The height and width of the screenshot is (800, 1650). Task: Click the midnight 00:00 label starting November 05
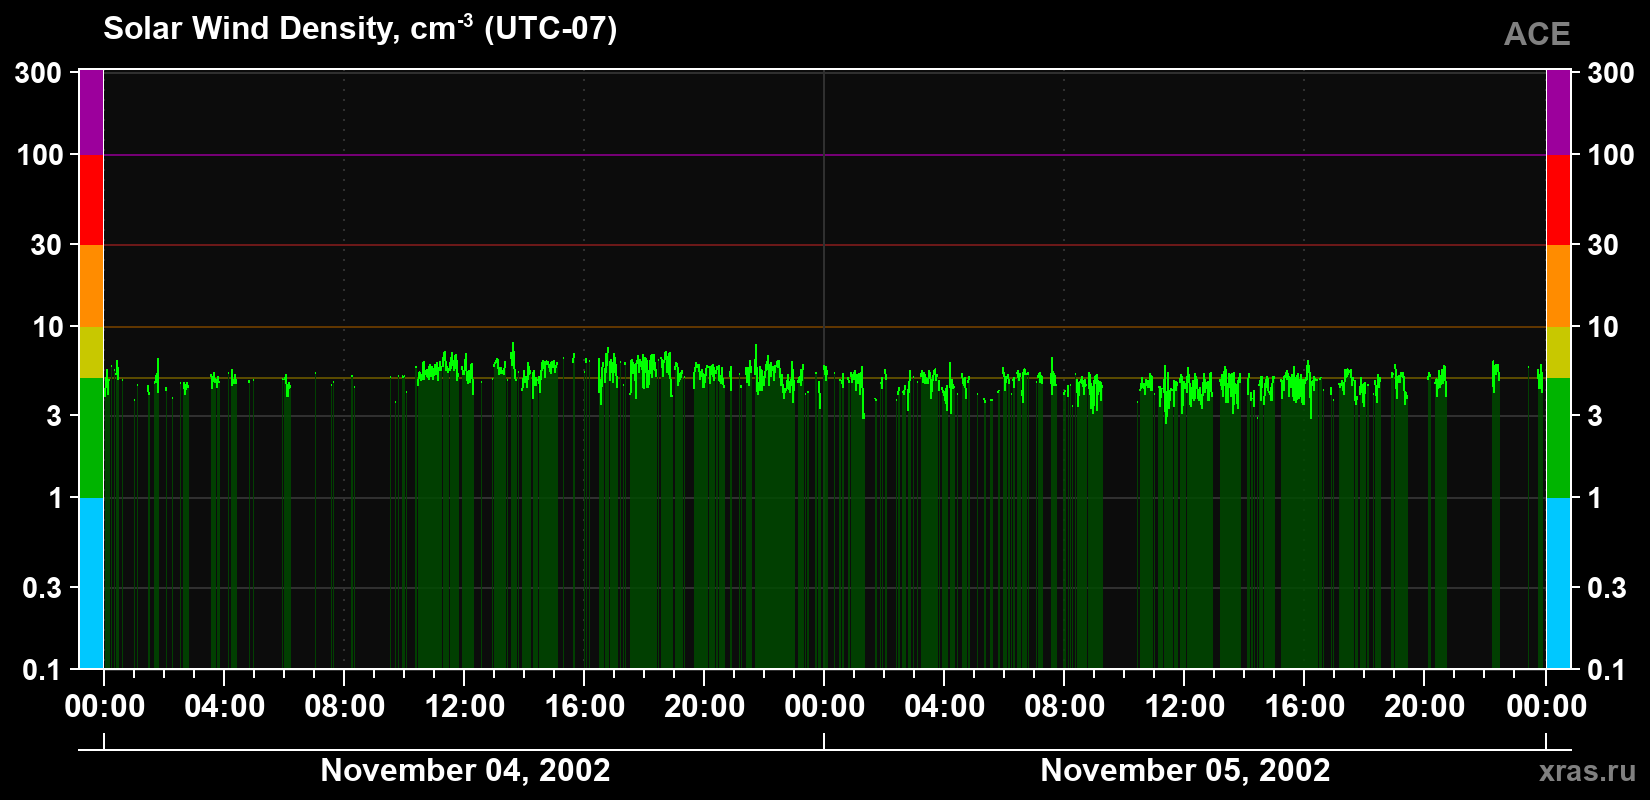click(x=825, y=707)
